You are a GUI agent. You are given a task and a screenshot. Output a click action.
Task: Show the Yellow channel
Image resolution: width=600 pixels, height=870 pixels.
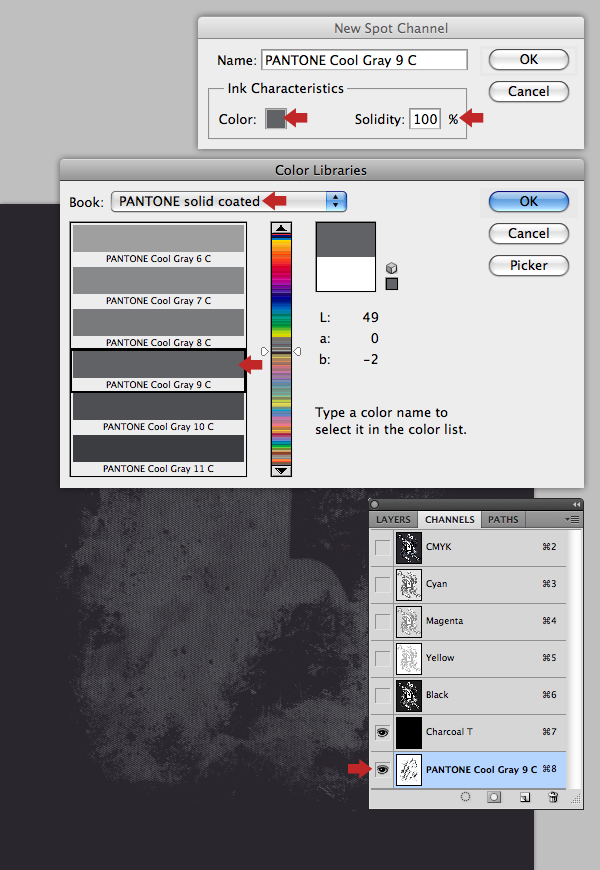tap(382, 658)
